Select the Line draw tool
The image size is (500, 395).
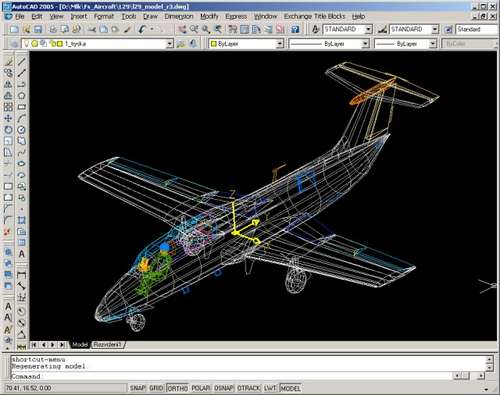22,61
